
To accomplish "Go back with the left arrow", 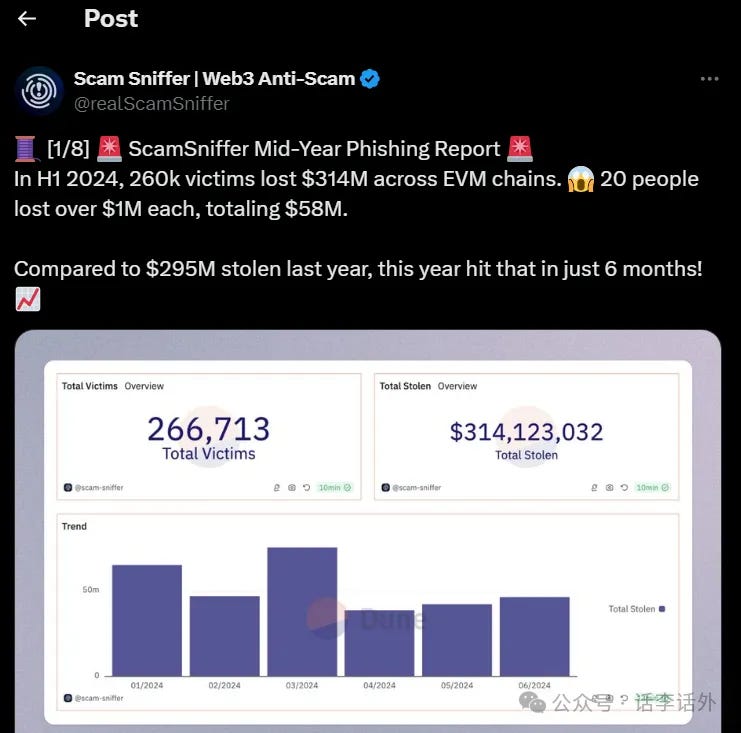I will click(27, 19).
